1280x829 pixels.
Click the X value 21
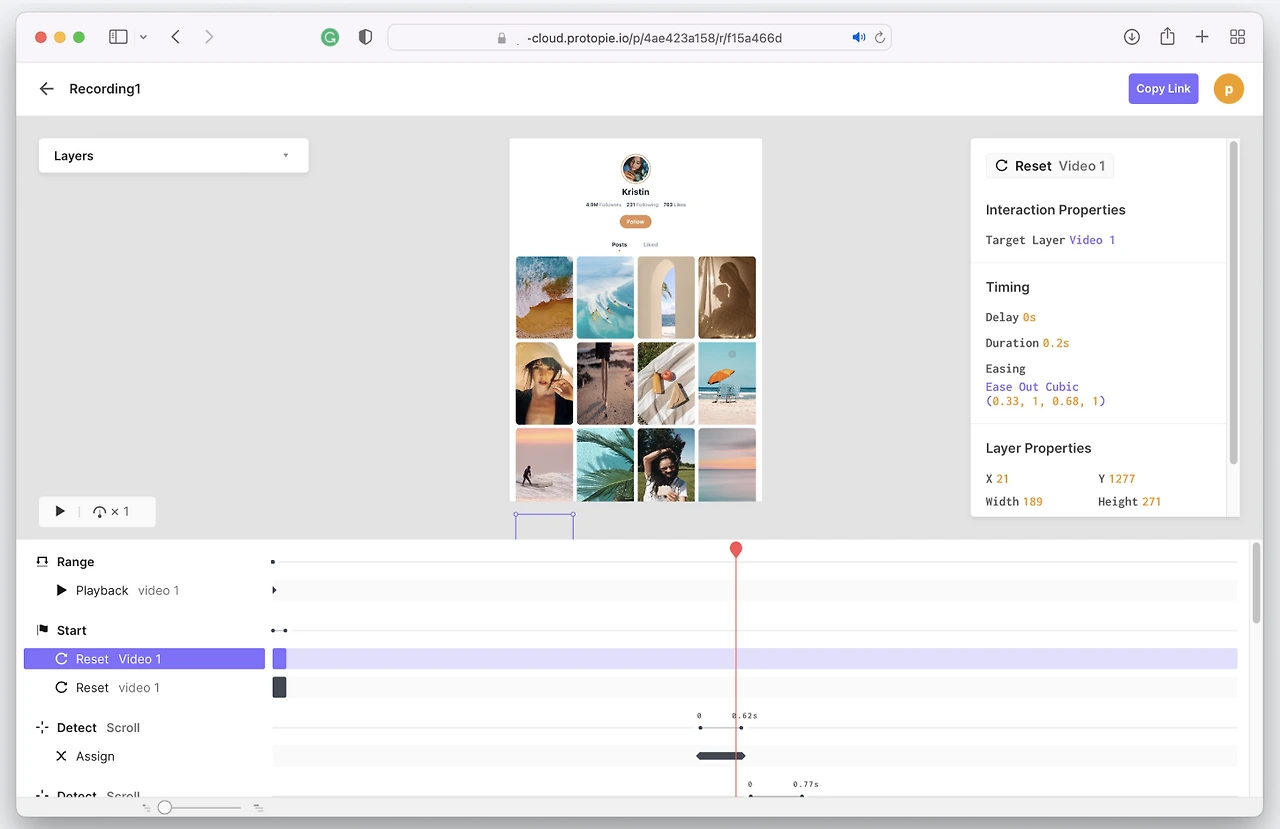pos(1003,479)
